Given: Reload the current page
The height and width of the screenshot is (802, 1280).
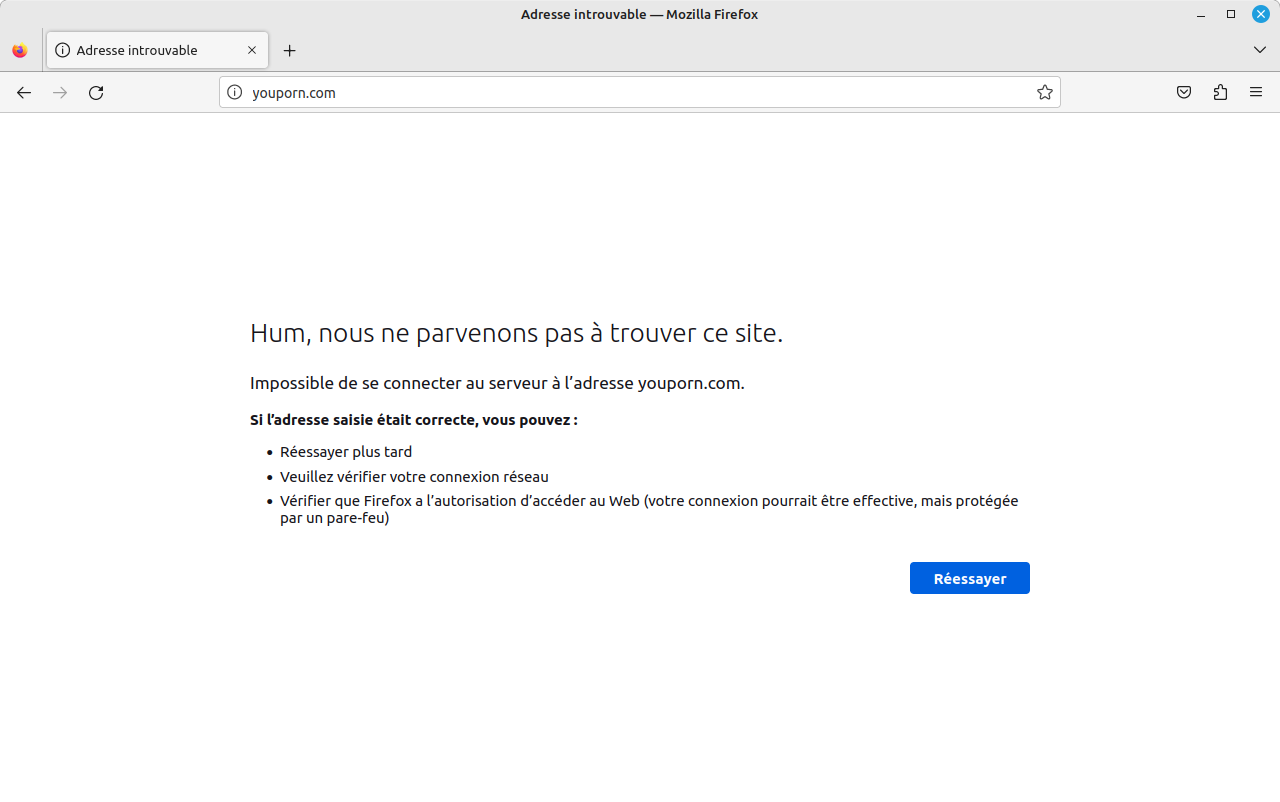Looking at the screenshot, I should [x=96, y=93].
